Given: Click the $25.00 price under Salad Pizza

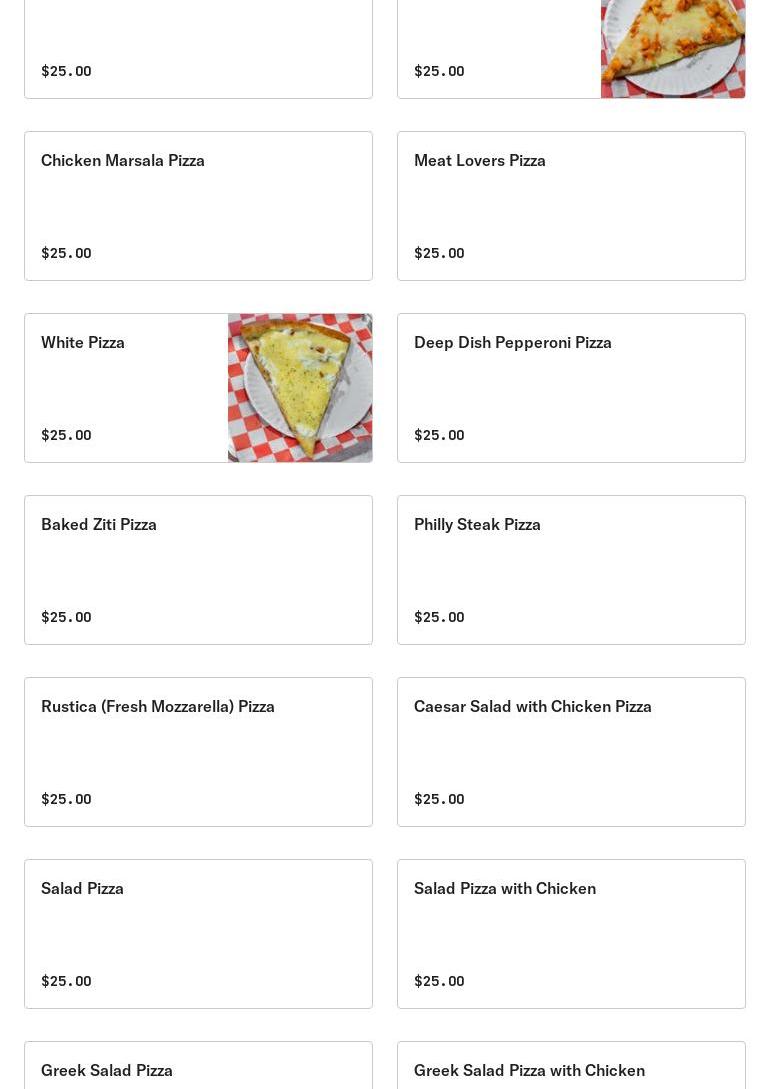Looking at the screenshot, I should click(66, 981).
